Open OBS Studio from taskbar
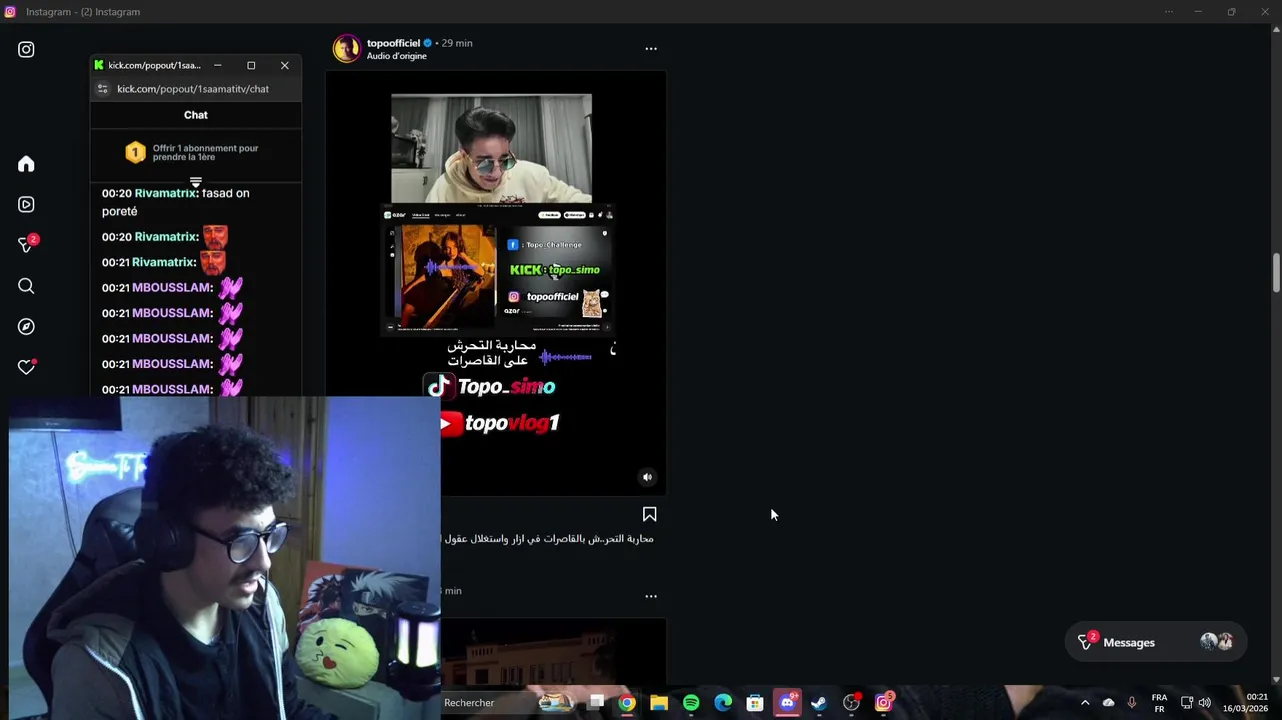This screenshot has height=720, width=1282. tap(851, 703)
